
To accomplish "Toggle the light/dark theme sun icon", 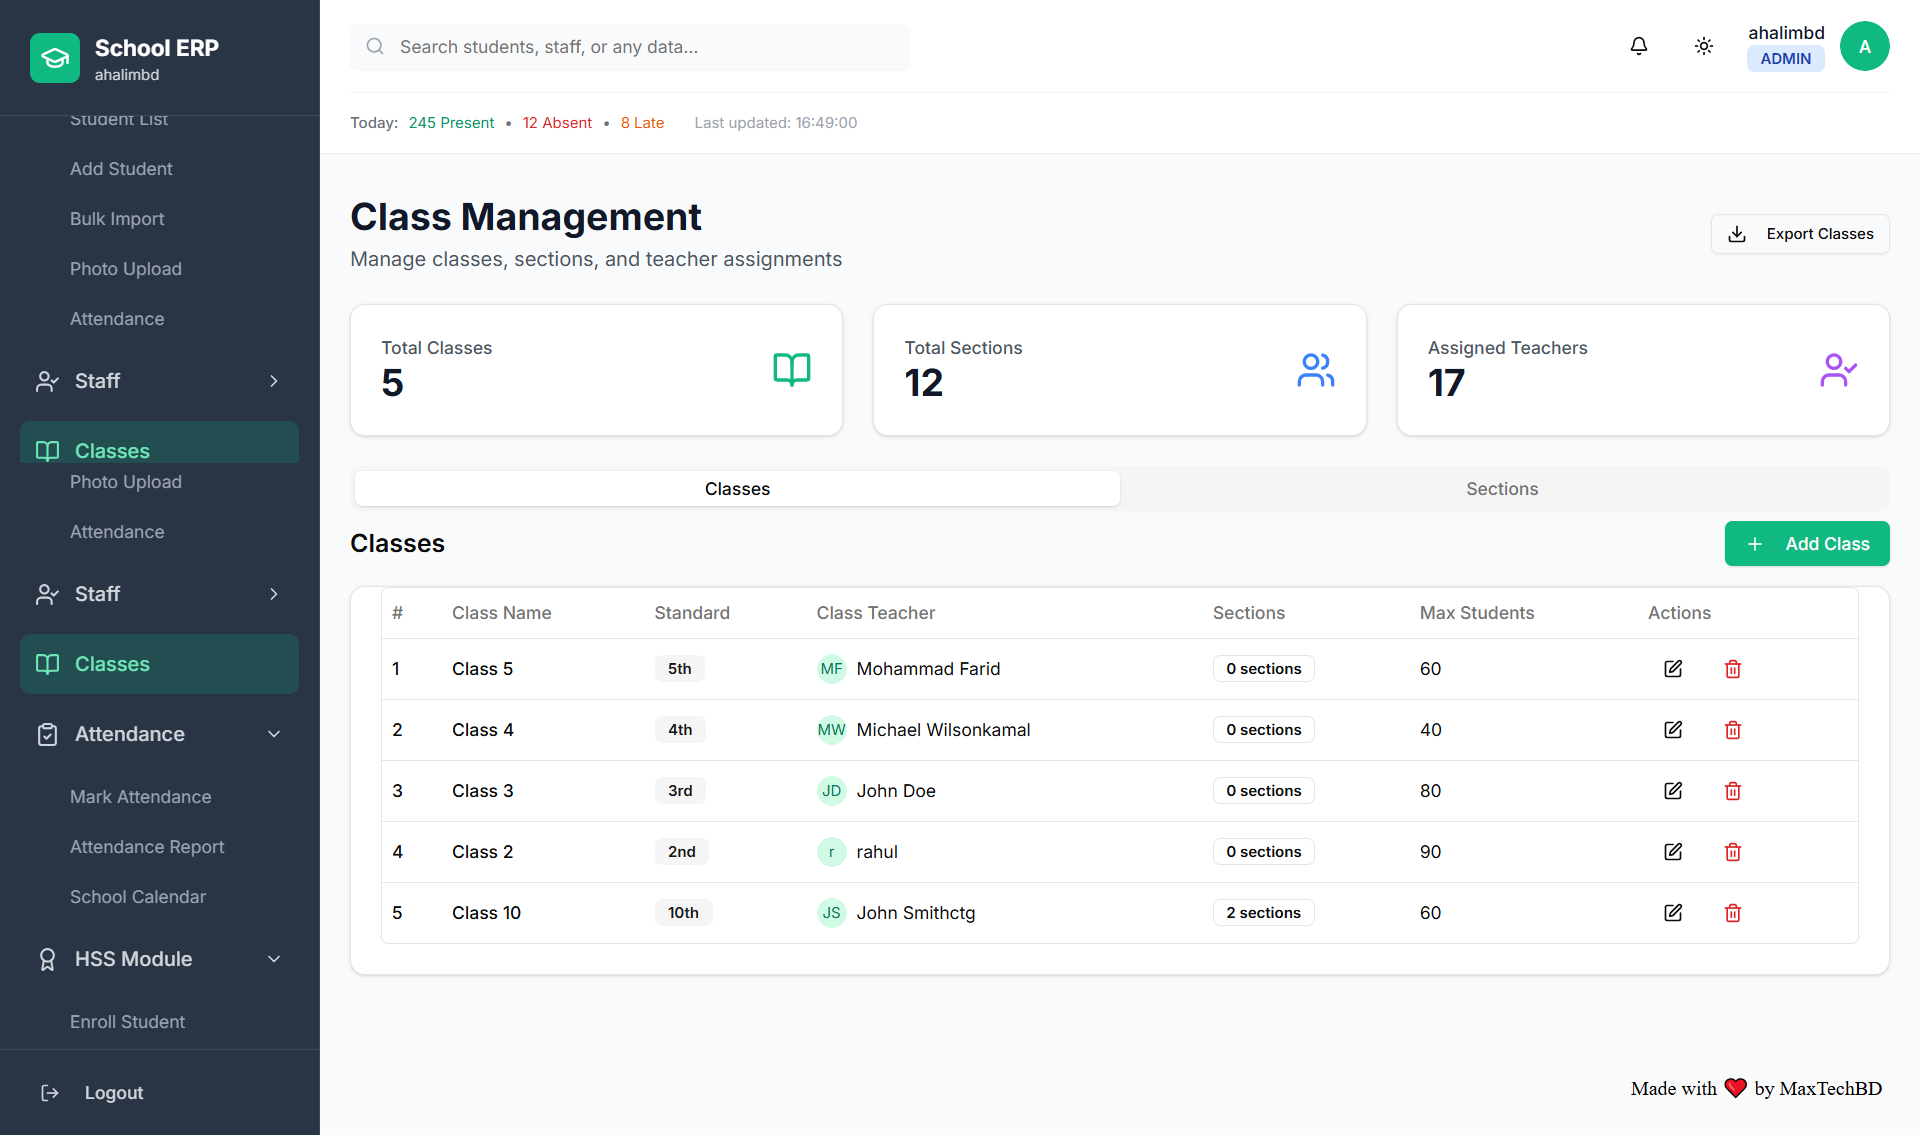I will pos(1704,46).
